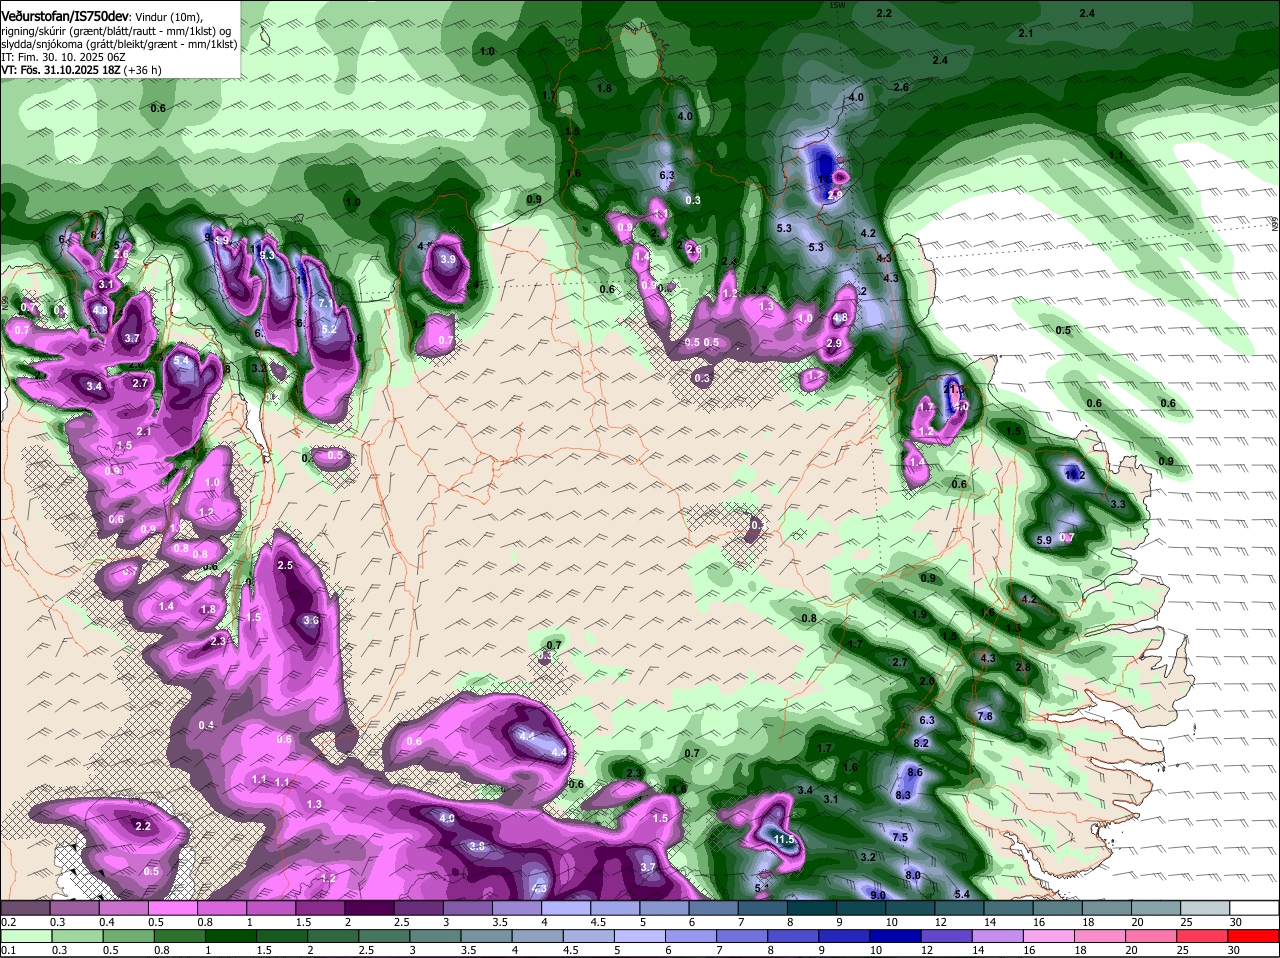Pick the pale green lower swatch labeled 0.1
Screen dimensions: 1280x958
pyautogui.click(x=25, y=935)
